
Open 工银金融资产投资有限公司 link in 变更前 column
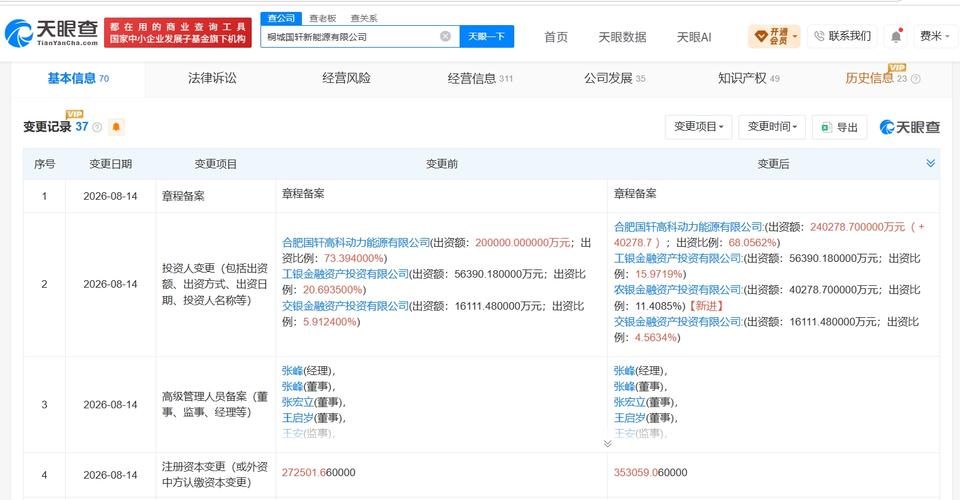click(x=345, y=274)
